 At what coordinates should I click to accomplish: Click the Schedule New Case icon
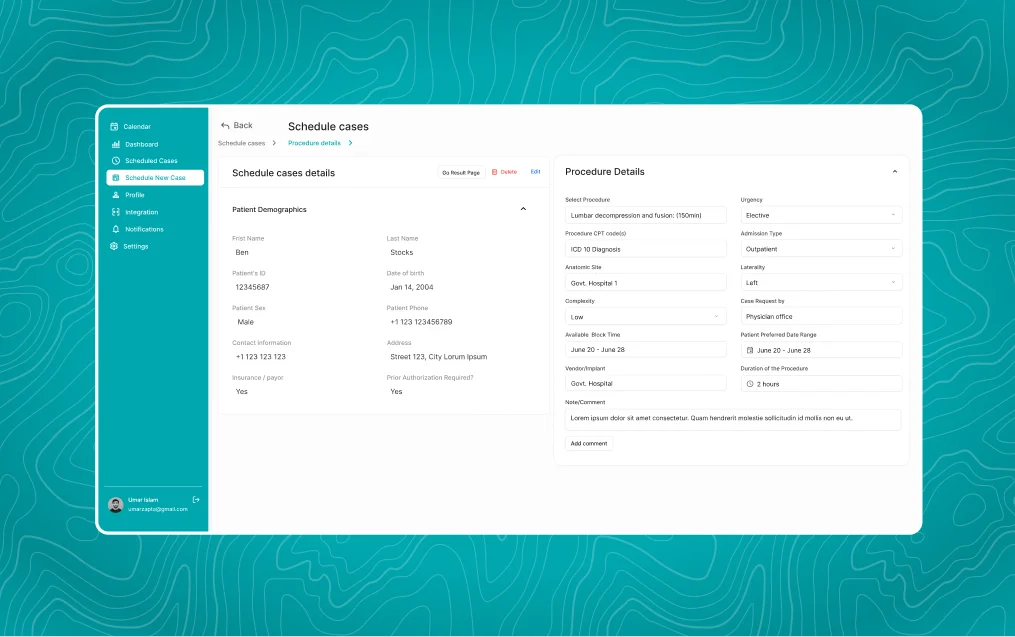click(x=116, y=177)
